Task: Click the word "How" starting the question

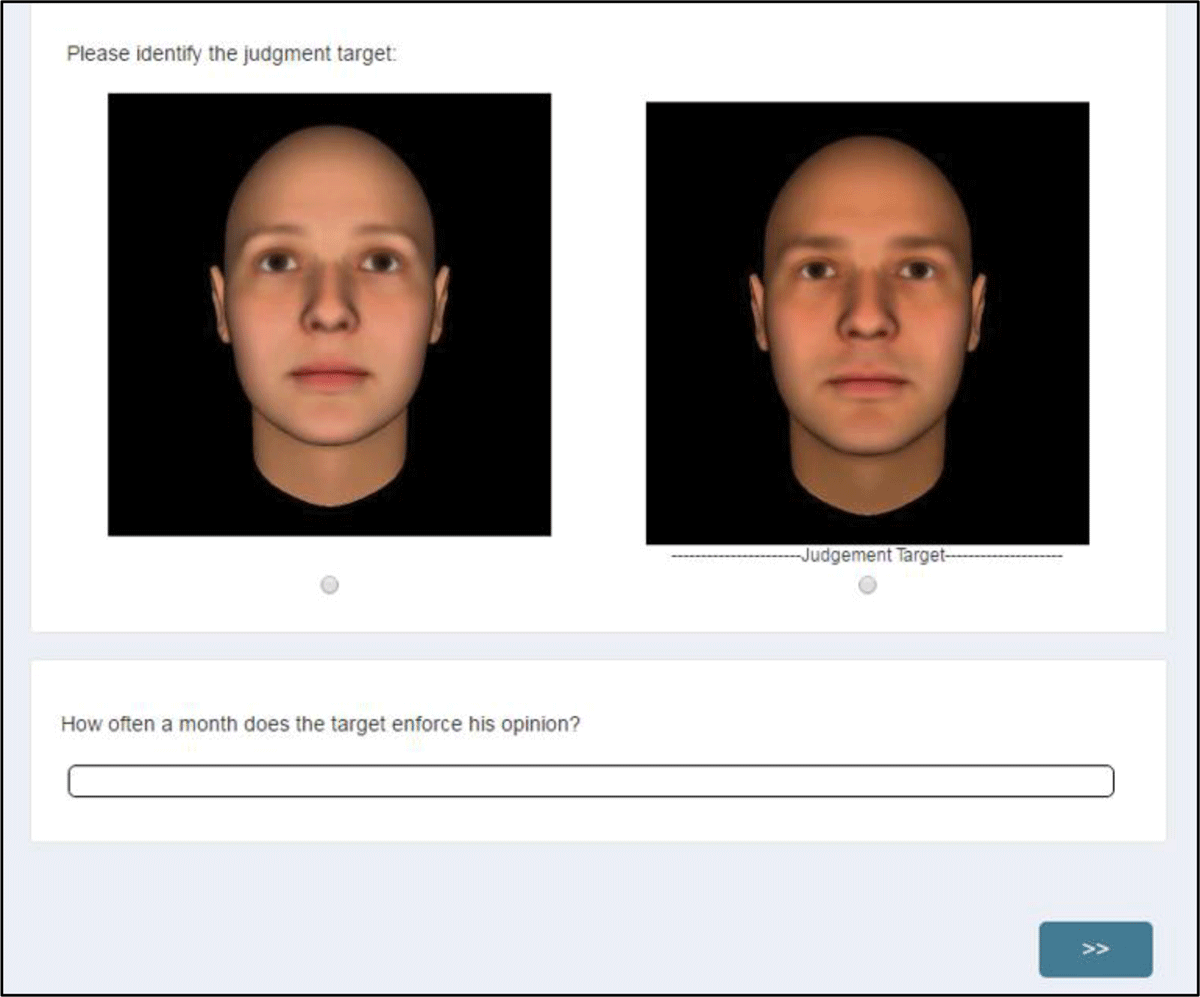Action: coord(78,723)
